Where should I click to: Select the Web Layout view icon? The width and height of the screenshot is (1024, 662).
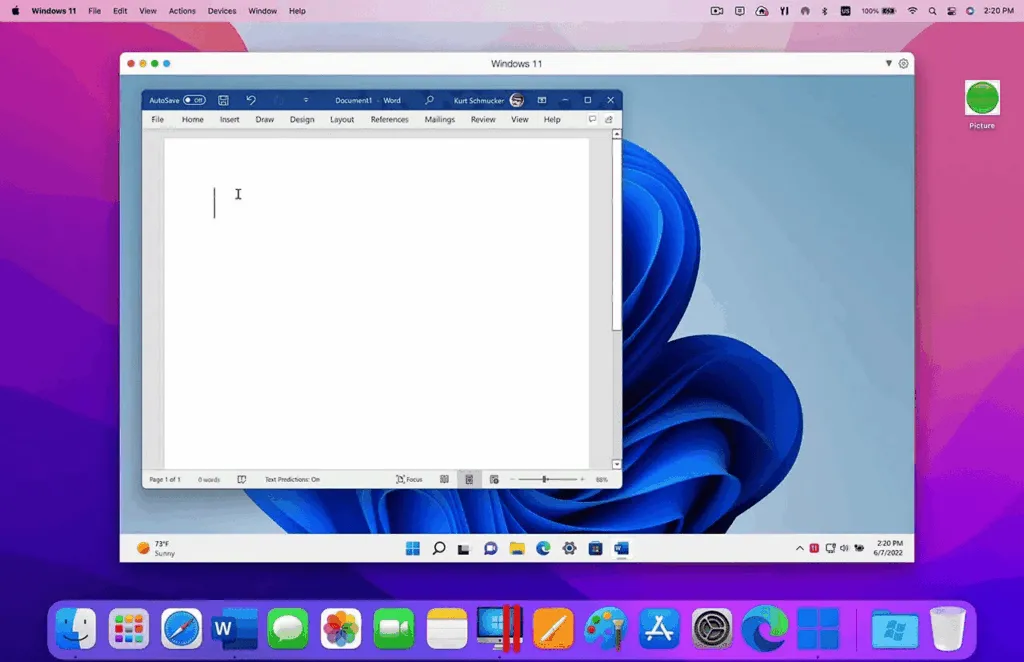493,479
